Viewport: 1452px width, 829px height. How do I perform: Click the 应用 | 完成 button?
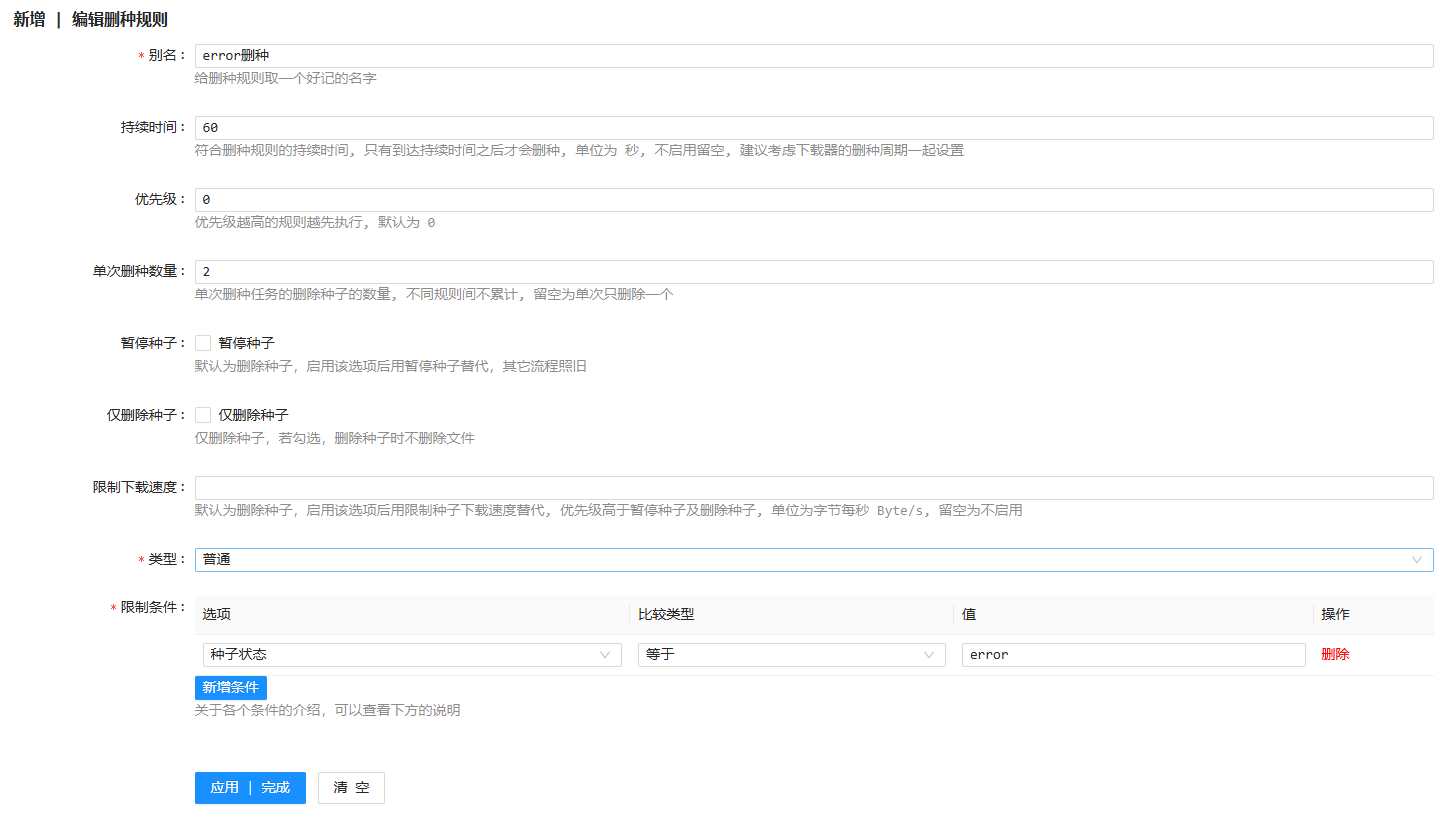250,788
